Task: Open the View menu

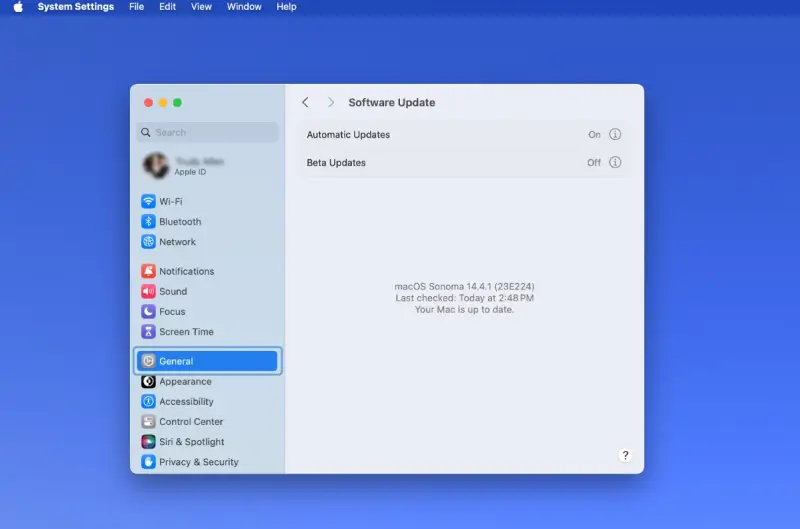Action: click(x=201, y=7)
